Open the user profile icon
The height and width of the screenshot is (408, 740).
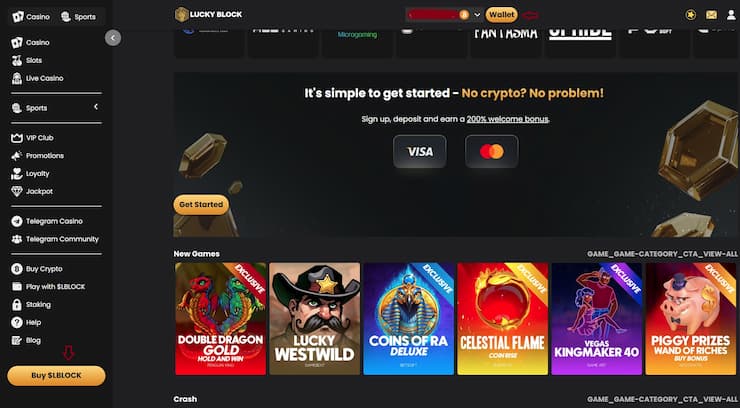(731, 15)
